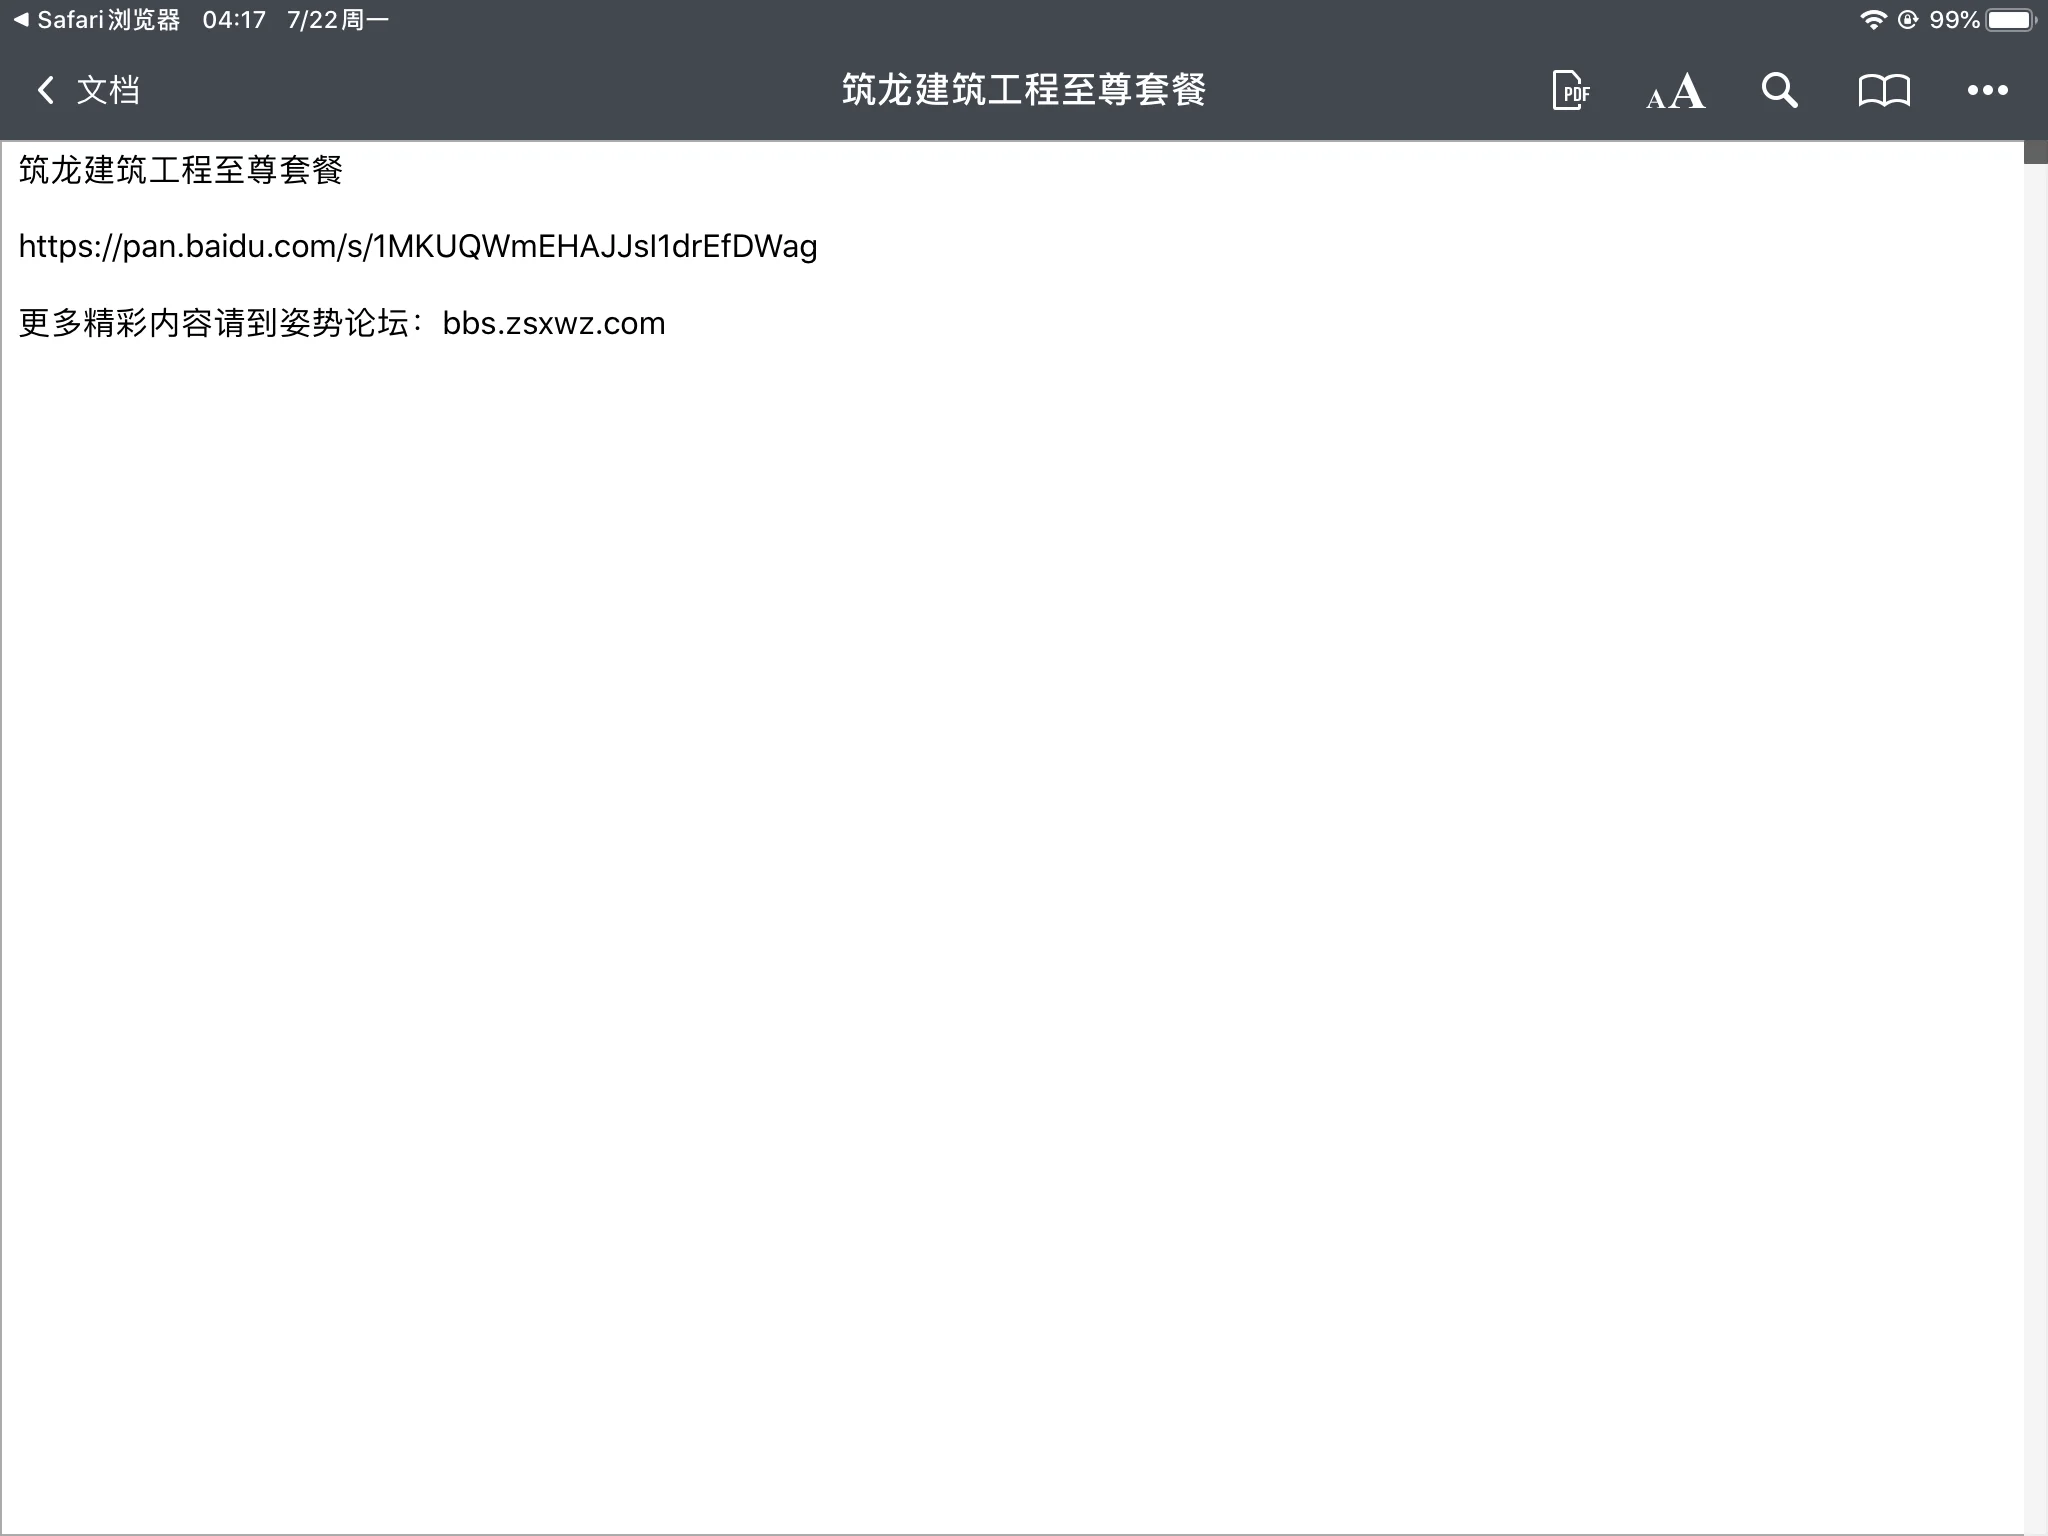Image resolution: width=2048 pixels, height=1536 pixels.
Task: Tap the document heading 筑龙建筑工程至尊套餐 in body
Action: pos(181,170)
